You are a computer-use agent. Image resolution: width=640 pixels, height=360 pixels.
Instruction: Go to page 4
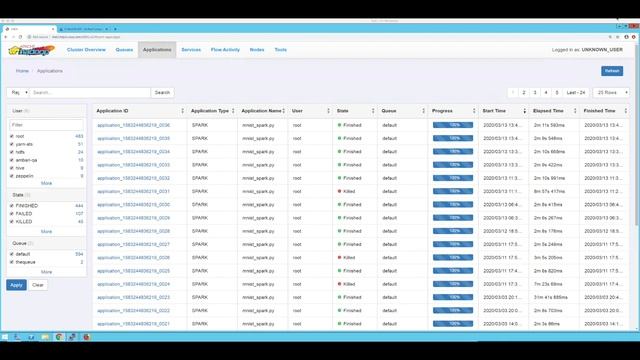click(546, 93)
